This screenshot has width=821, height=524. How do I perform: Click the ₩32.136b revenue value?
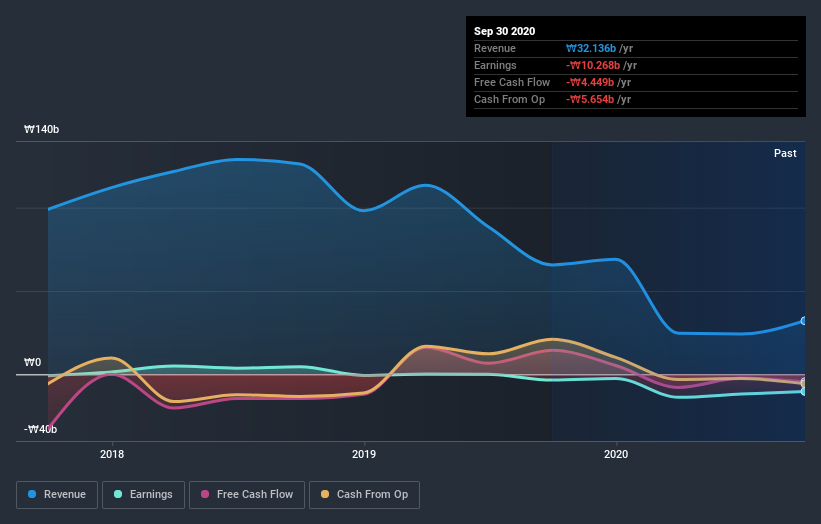(x=591, y=48)
